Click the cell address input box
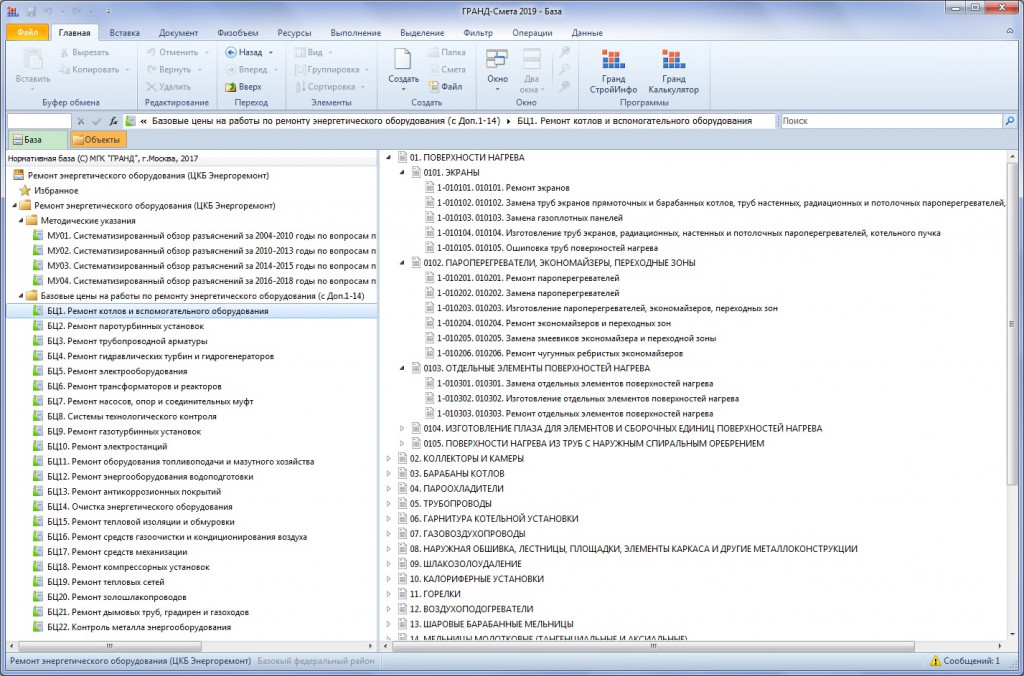Screen dimensions: 1024x676 39,121
